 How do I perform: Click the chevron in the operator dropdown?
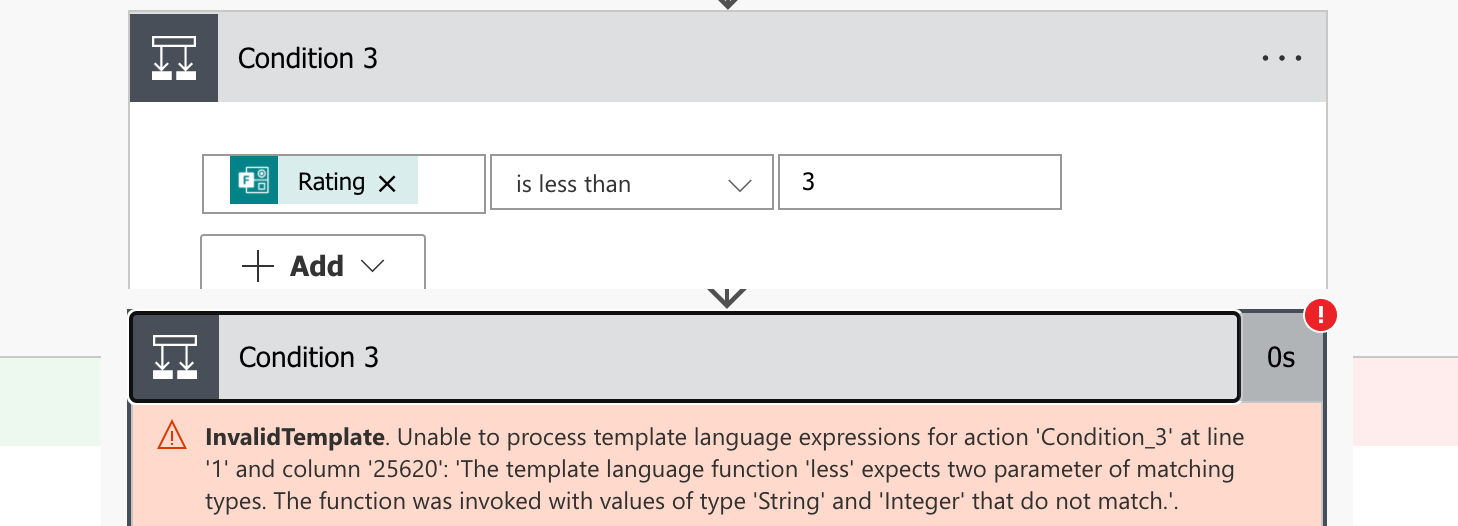[x=740, y=184]
